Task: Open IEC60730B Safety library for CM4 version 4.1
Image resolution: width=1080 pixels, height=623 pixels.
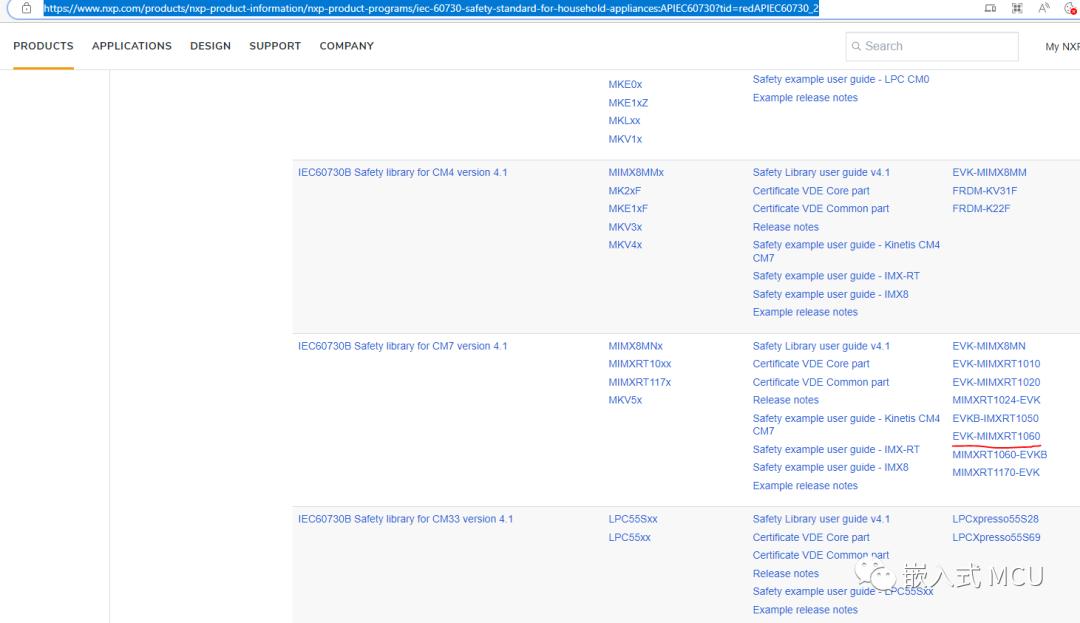Action: tap(402, 172)
